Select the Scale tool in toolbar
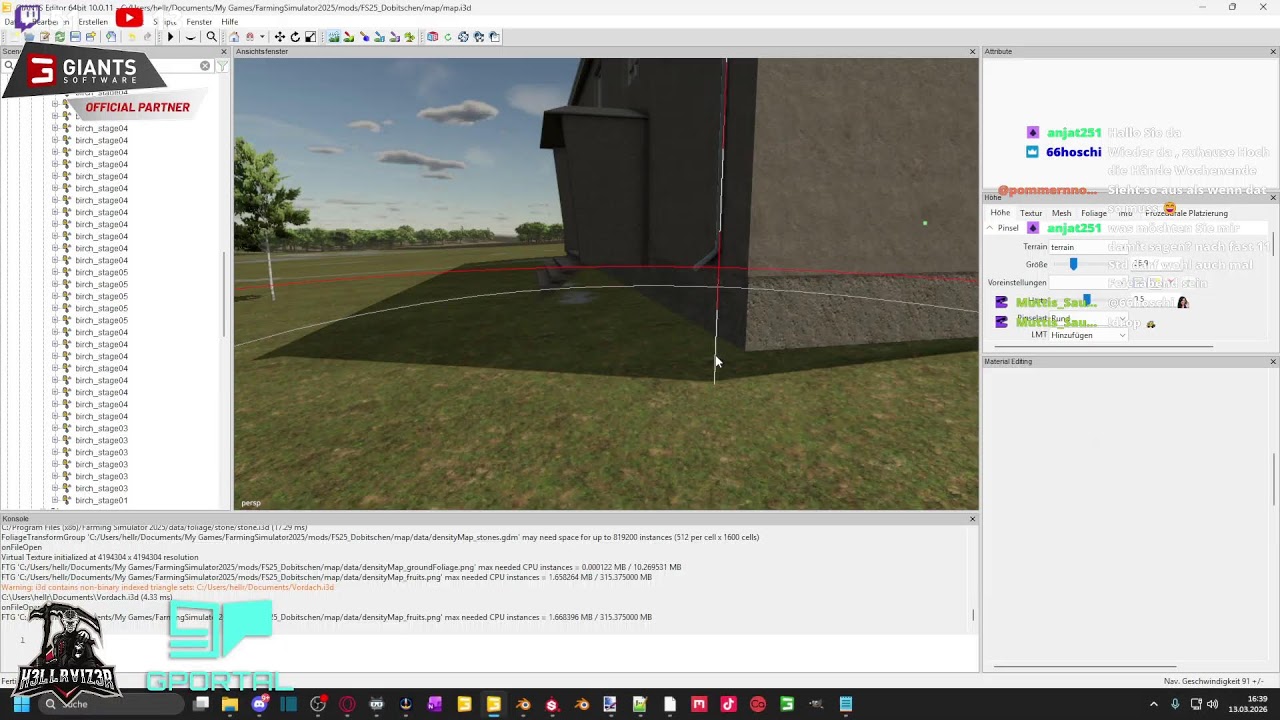Image resolution: width=1280 pixels, height=720 pixels. coord(310,37)
